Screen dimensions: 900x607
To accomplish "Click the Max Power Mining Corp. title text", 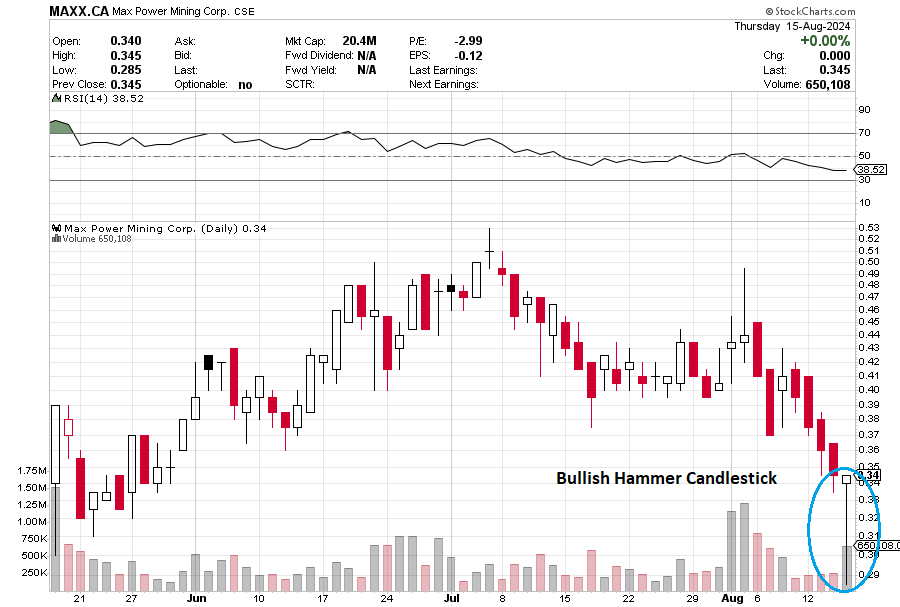I will tap(171, 11).
